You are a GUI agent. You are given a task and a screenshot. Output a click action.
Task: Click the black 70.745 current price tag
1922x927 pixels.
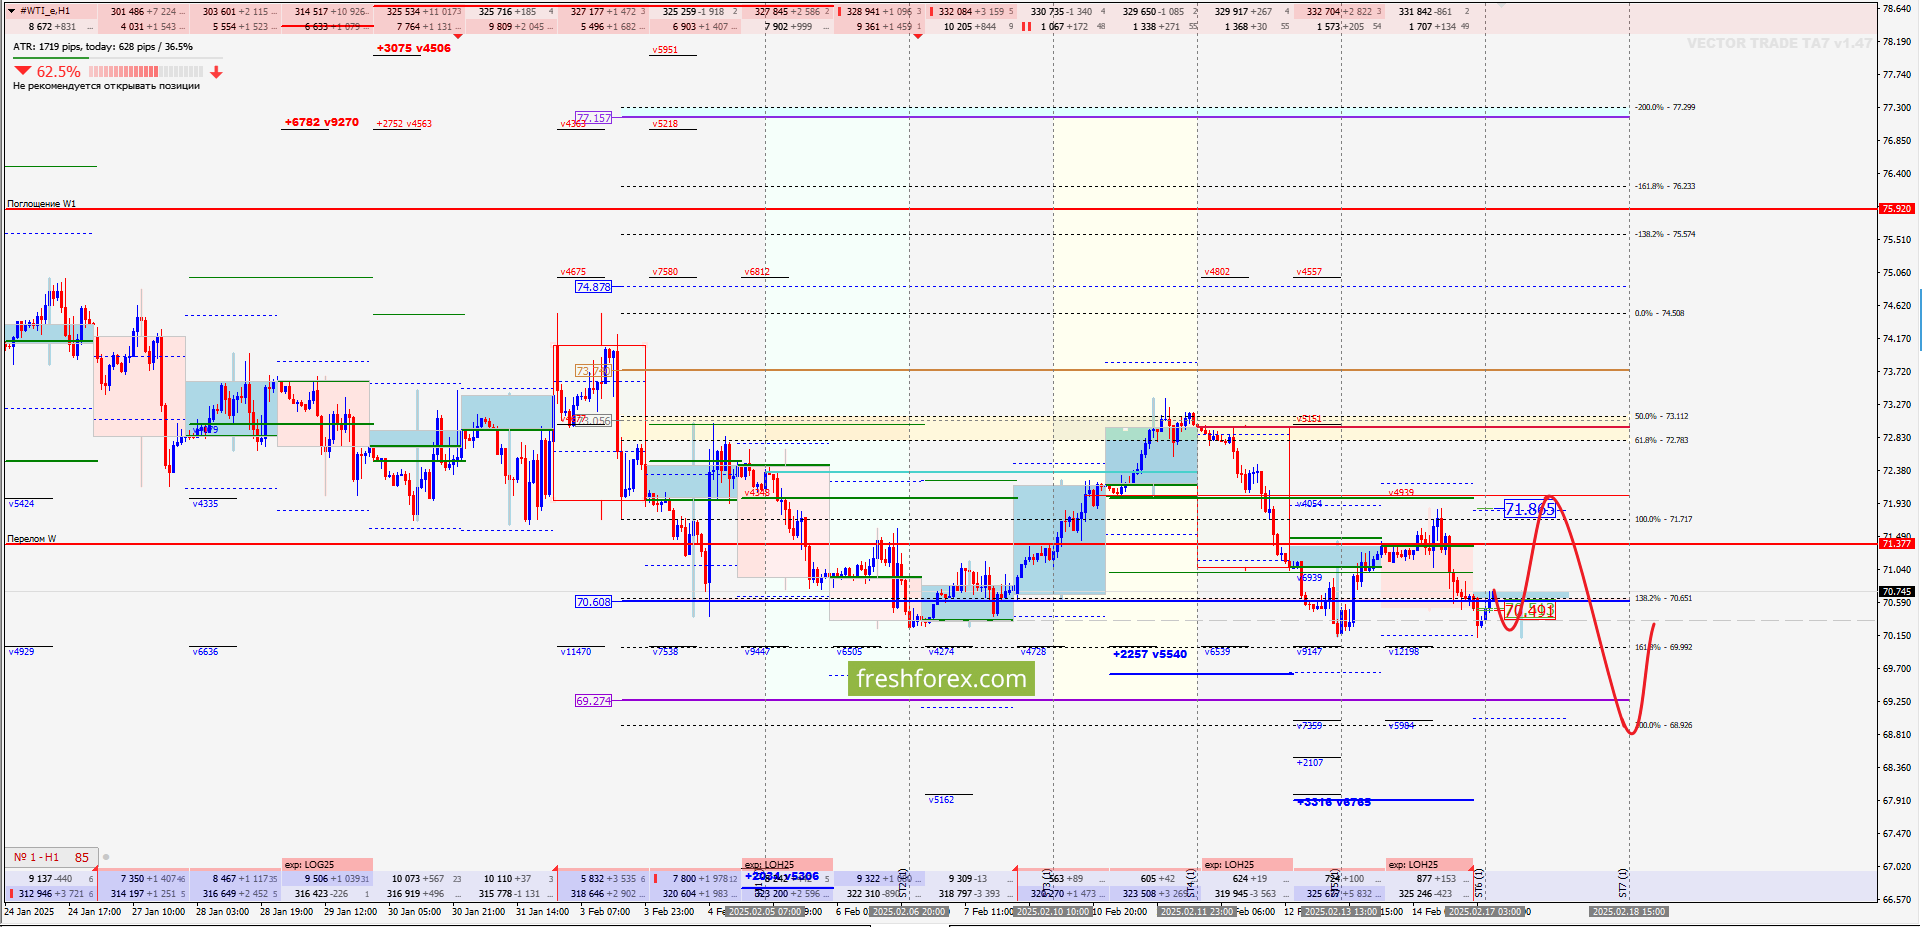(1897, 591)
